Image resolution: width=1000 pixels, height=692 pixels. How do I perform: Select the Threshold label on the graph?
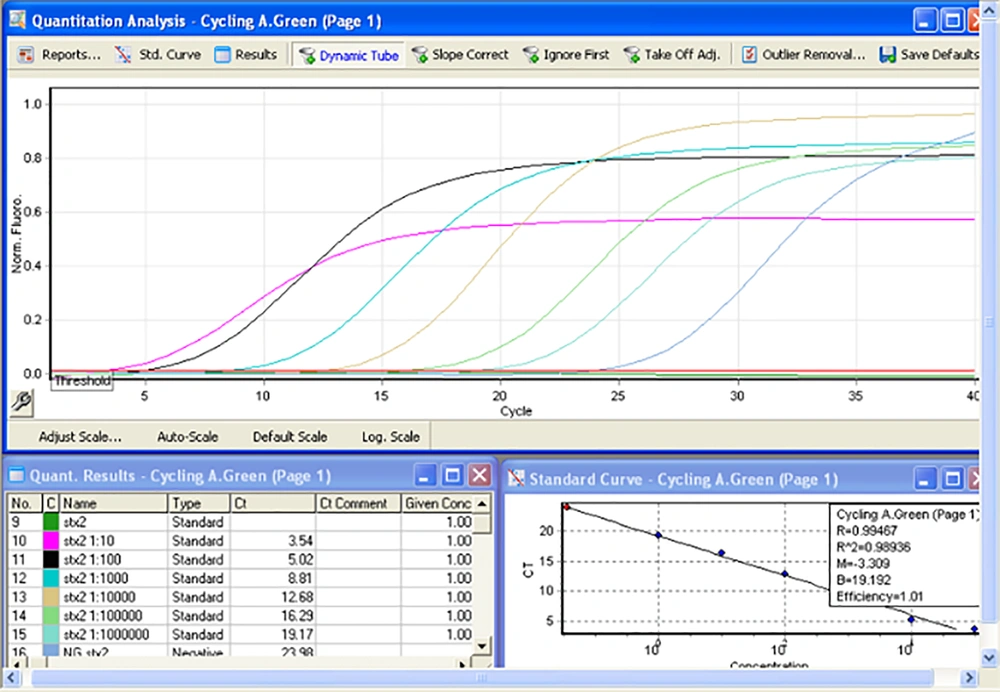[x=82, y=381]
